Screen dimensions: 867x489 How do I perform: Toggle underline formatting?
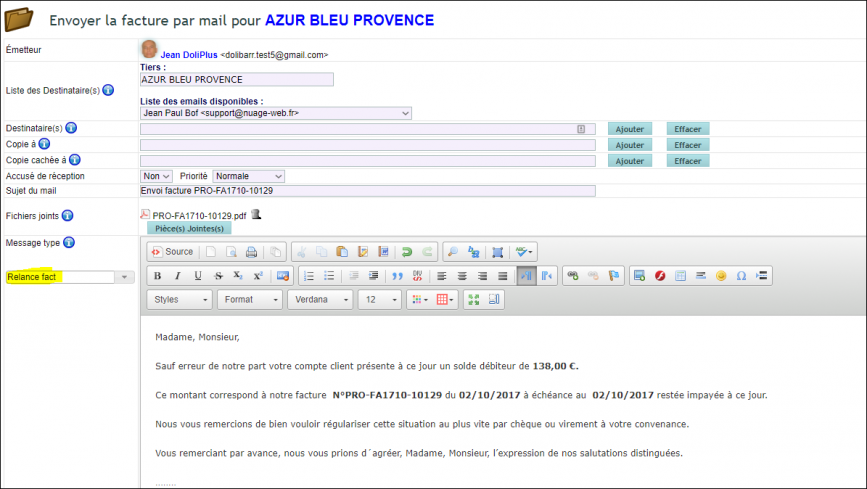click(x=198, y=275)
